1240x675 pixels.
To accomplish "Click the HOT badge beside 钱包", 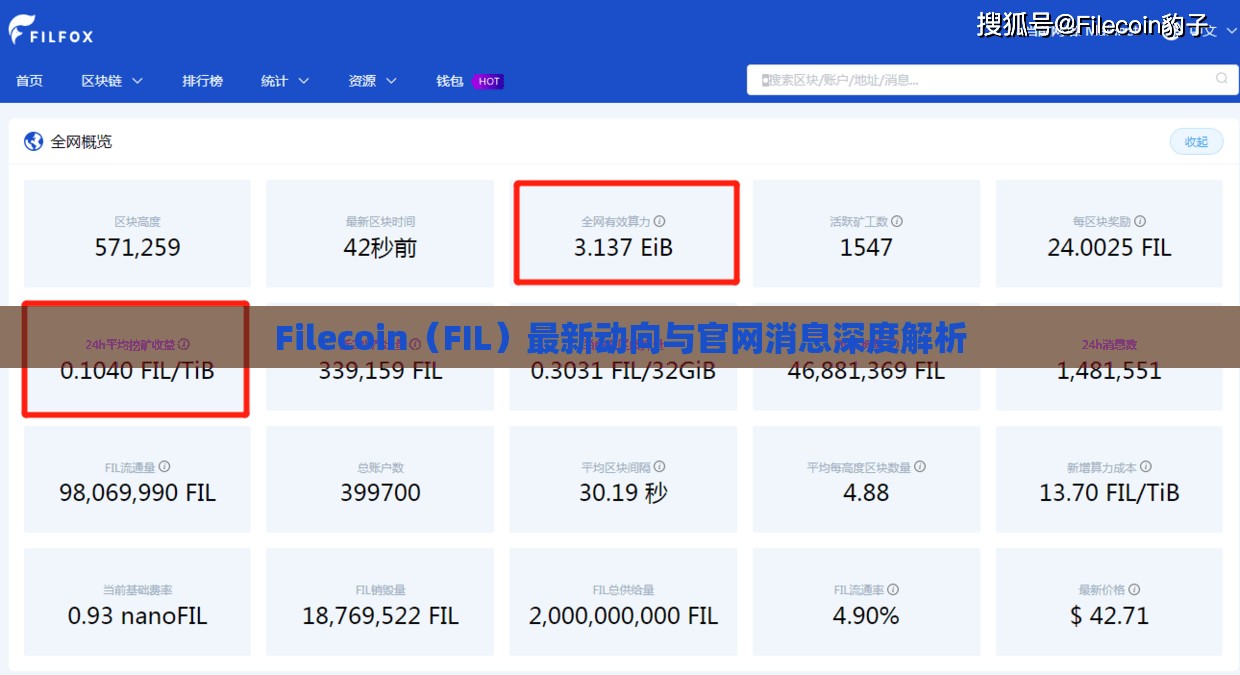I will pyautogui.click(x=489, y=81).
